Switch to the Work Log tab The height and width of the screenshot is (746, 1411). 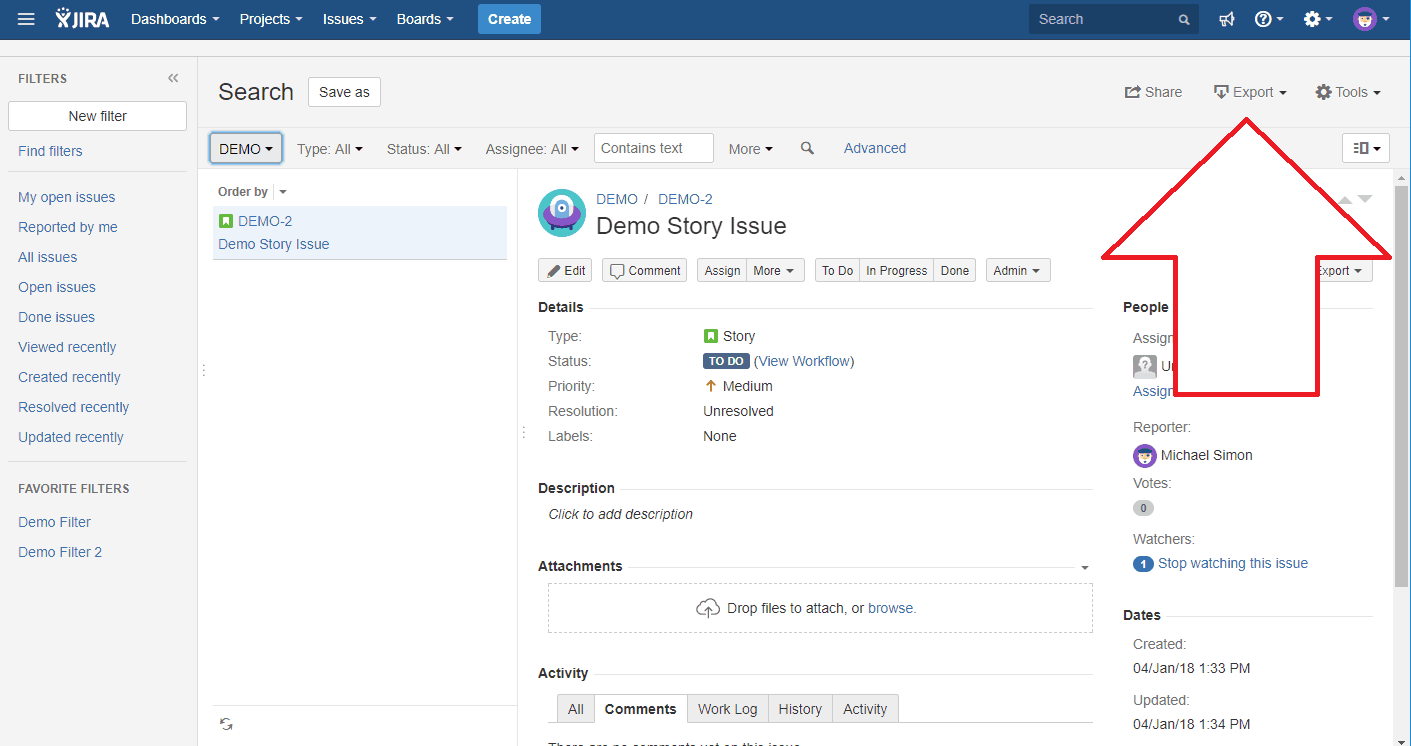[727, 708]
